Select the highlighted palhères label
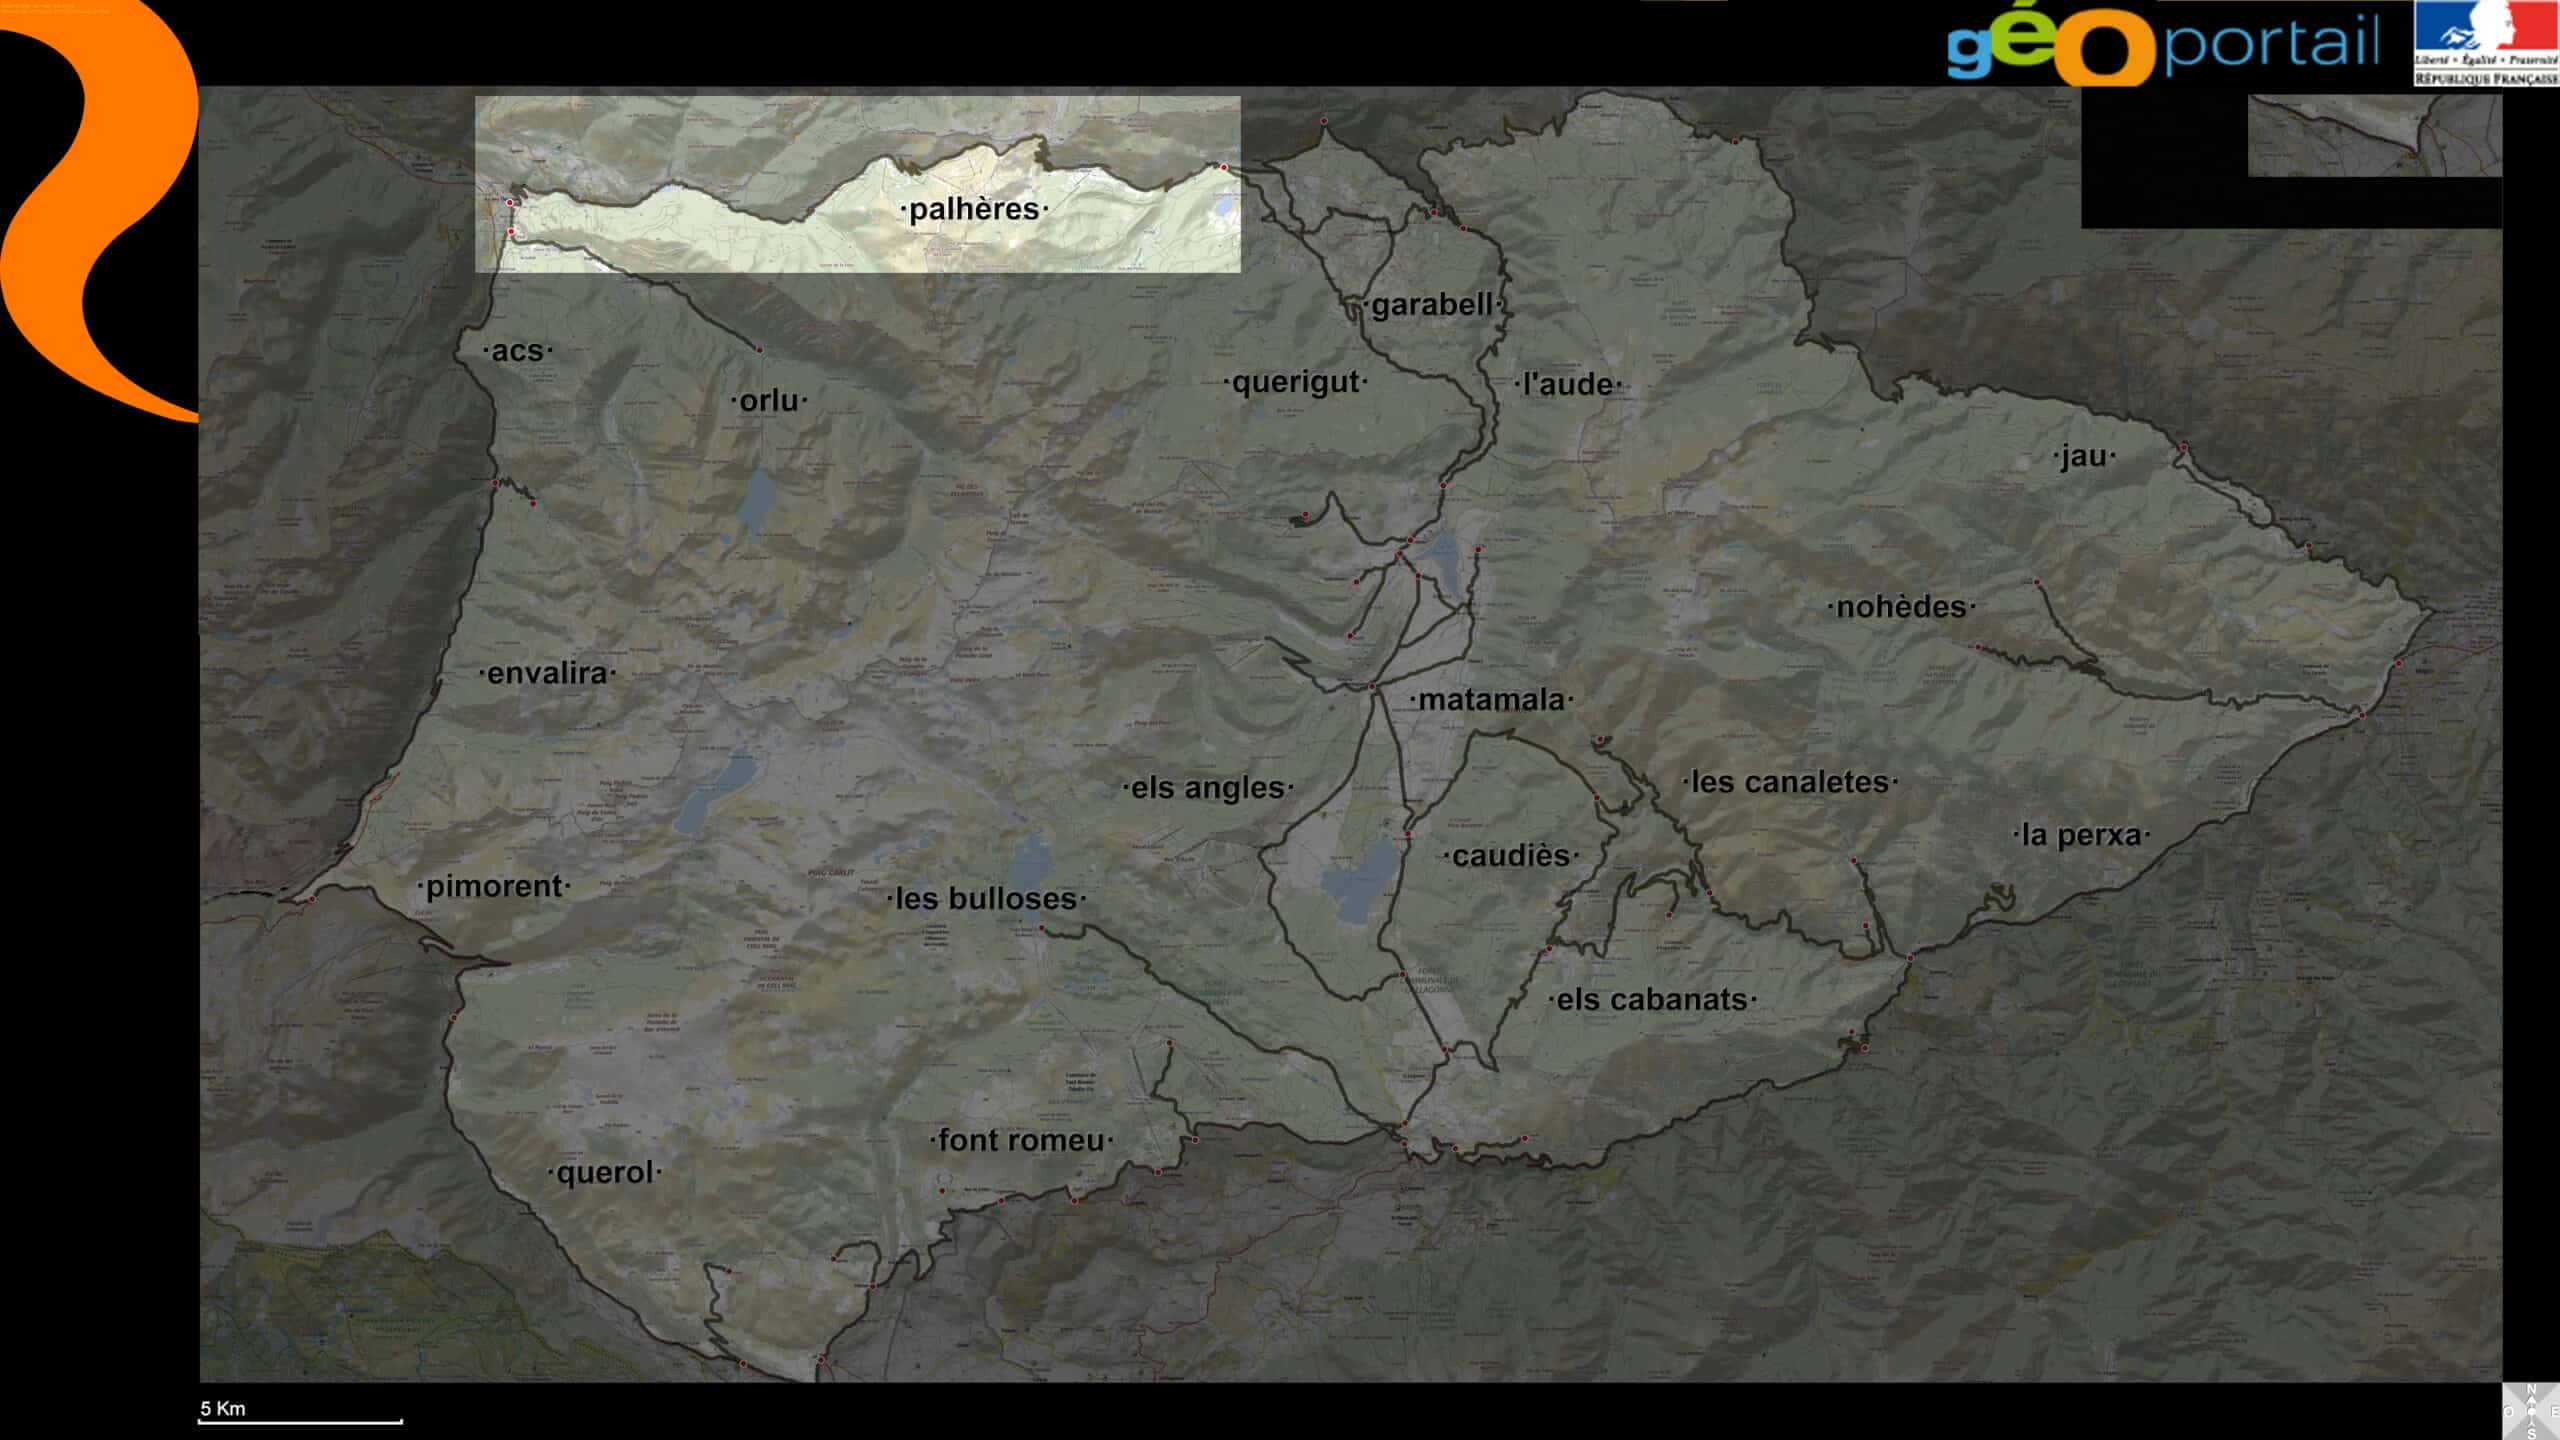 tap(975, 209)
